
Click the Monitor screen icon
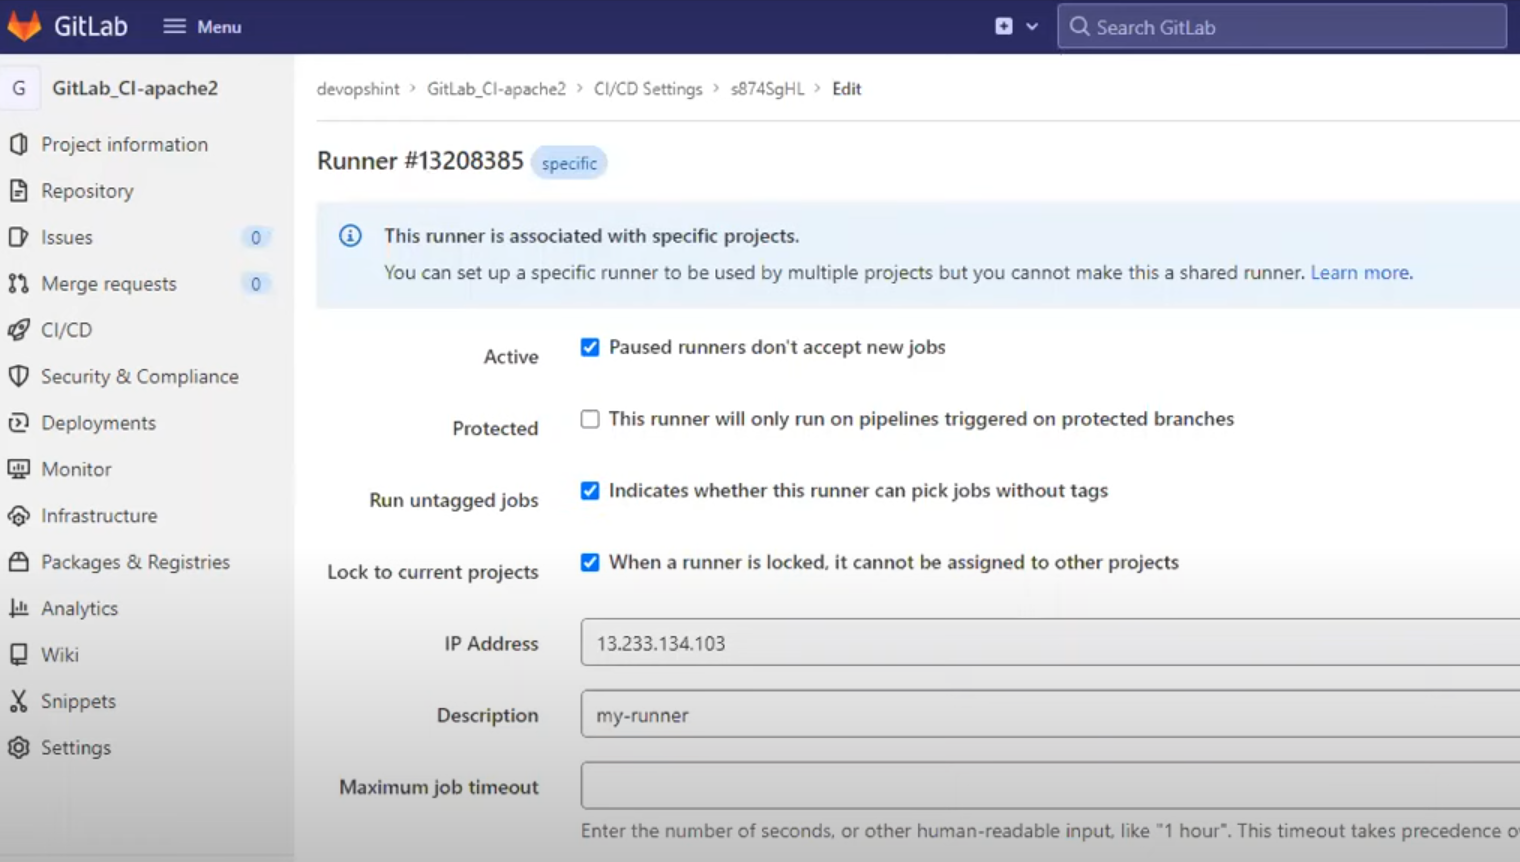tap(18, 468)
